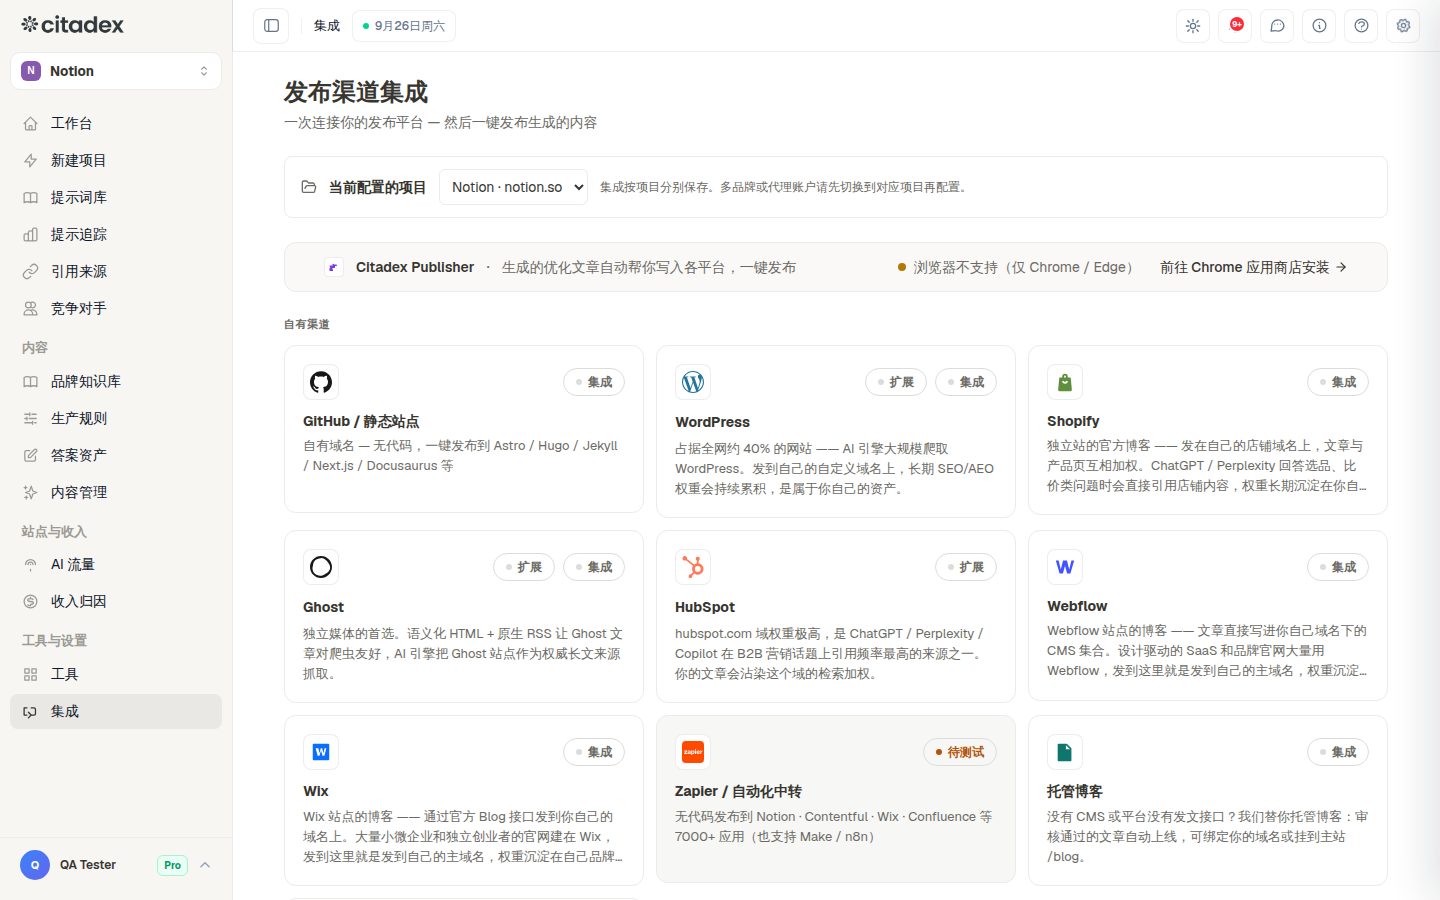Click the Citadex Publisher extension icon
The height and width of the screenshot is (900, 1440).
click(x=334, y=267)
